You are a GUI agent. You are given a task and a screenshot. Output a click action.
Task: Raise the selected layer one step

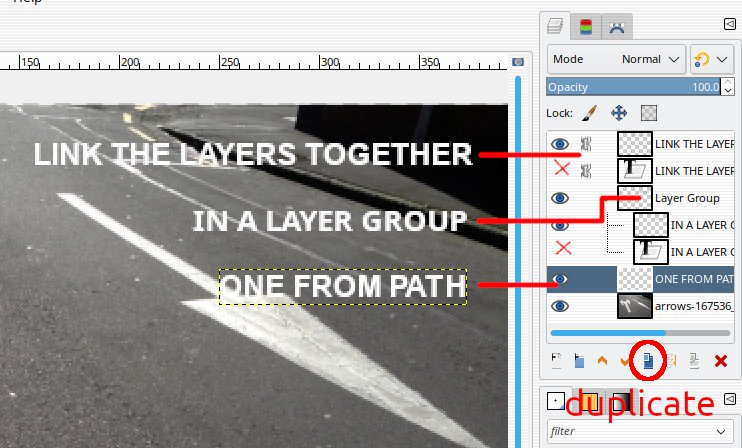click(x=602, y=361)
